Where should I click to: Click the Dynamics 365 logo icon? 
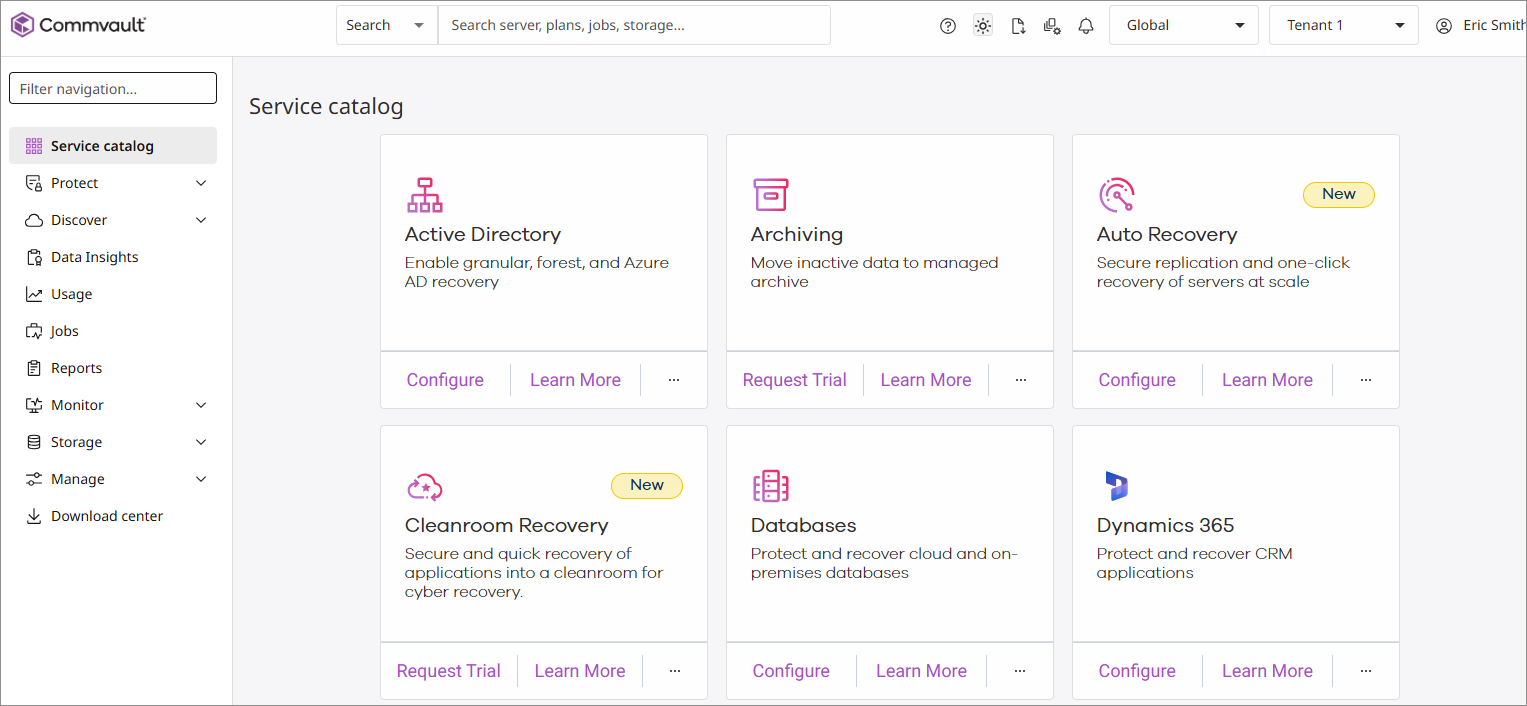click(1117, 486)
